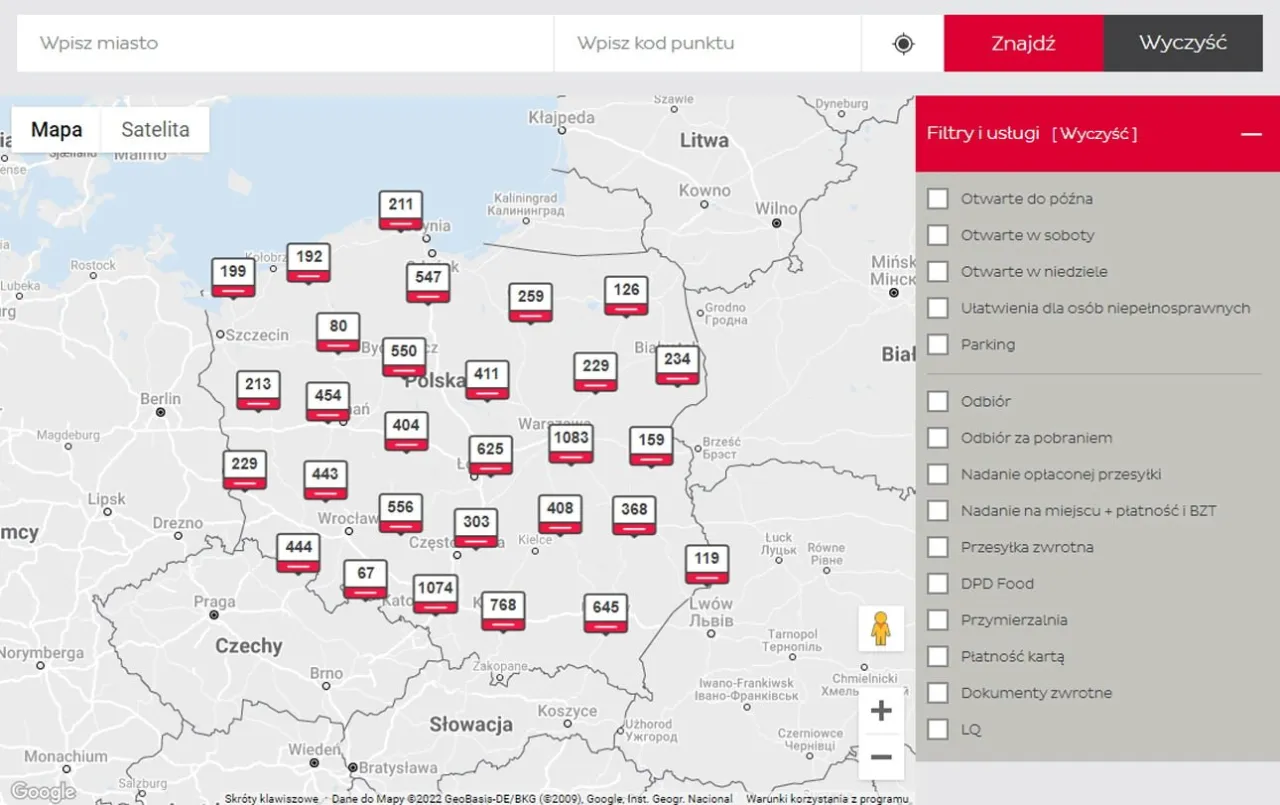Click the zoom out minus icon
The height and width of the screenshot is (805, 1280).
coord(880,757)
